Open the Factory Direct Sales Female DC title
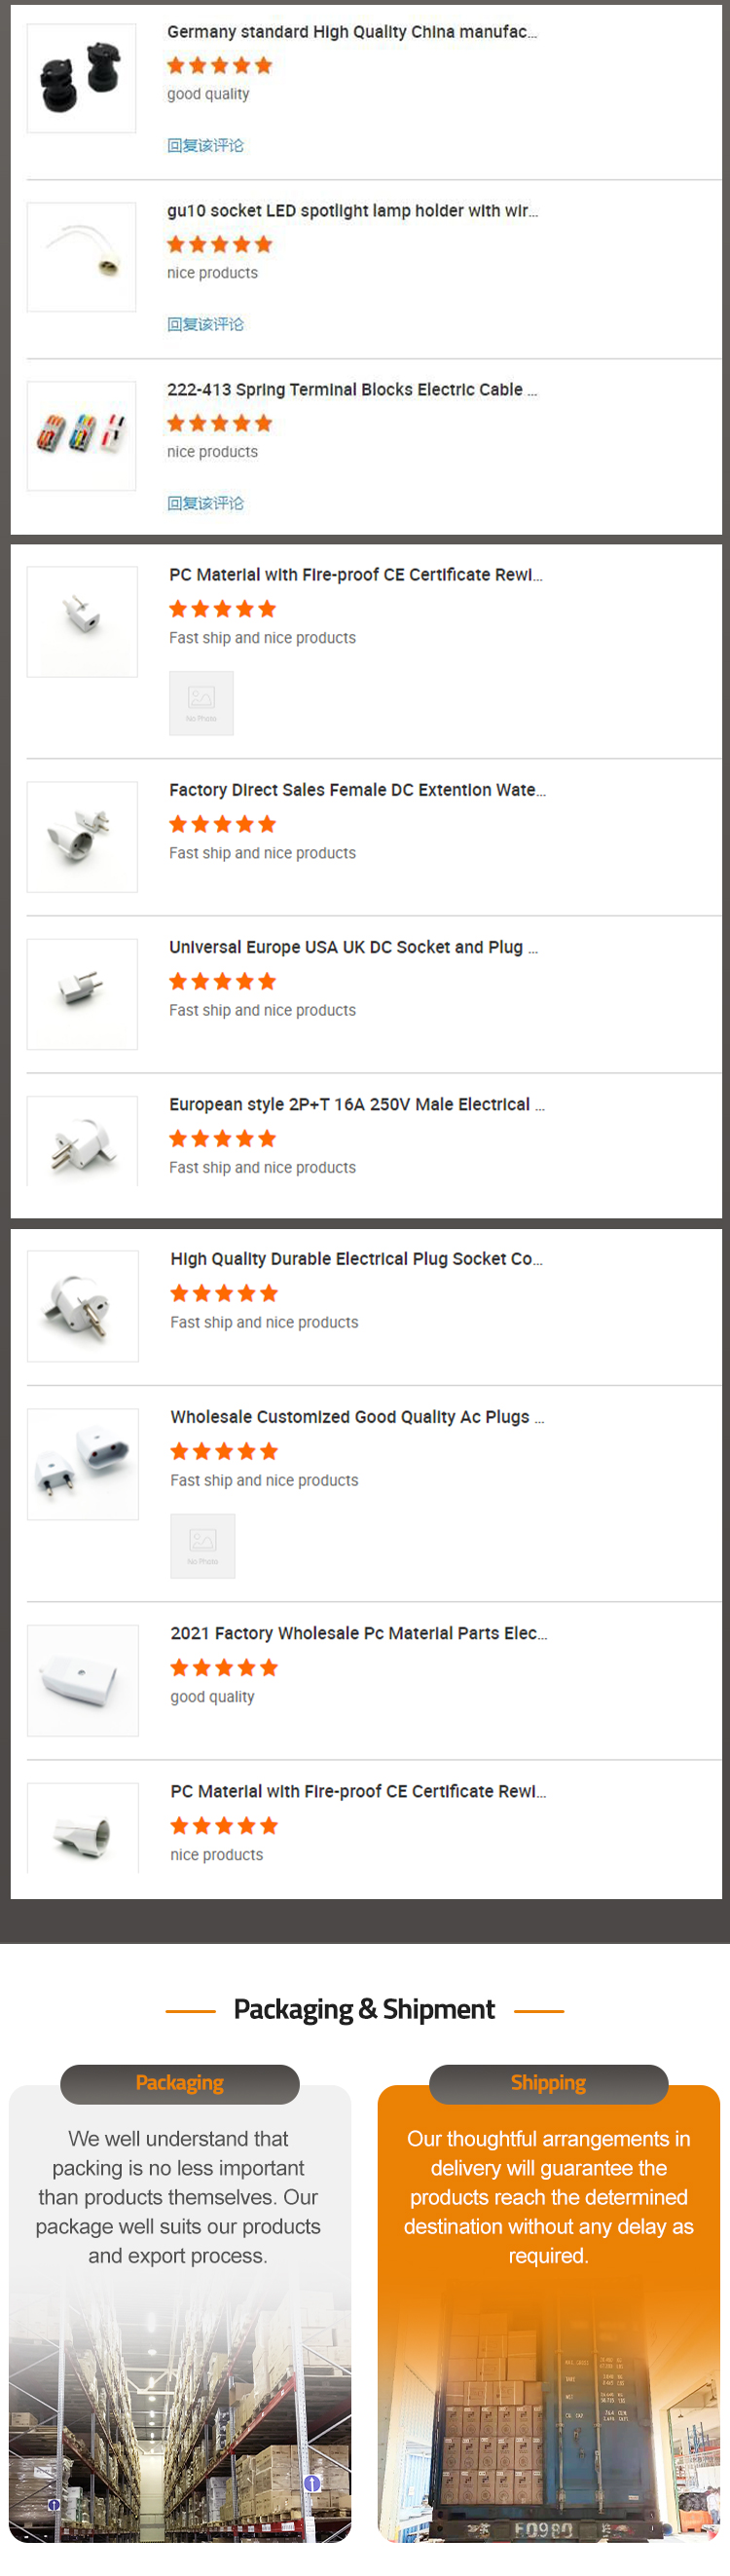730x2576 pixels. point(357,790)
